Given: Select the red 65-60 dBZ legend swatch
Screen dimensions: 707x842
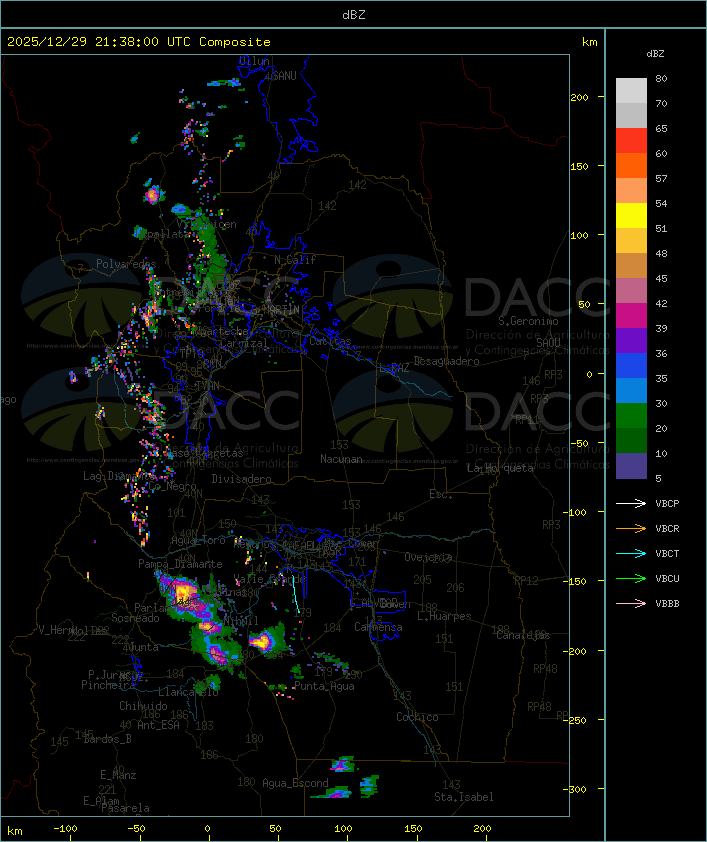Looking at the screenshot, I should point(631,141).
